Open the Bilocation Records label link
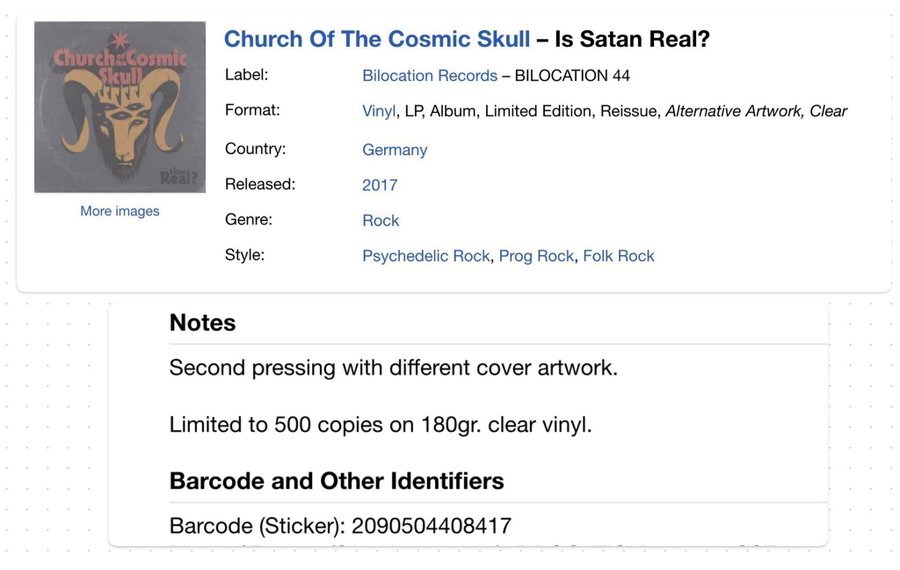This screenshot has height=570, width=900. point(429,76)
